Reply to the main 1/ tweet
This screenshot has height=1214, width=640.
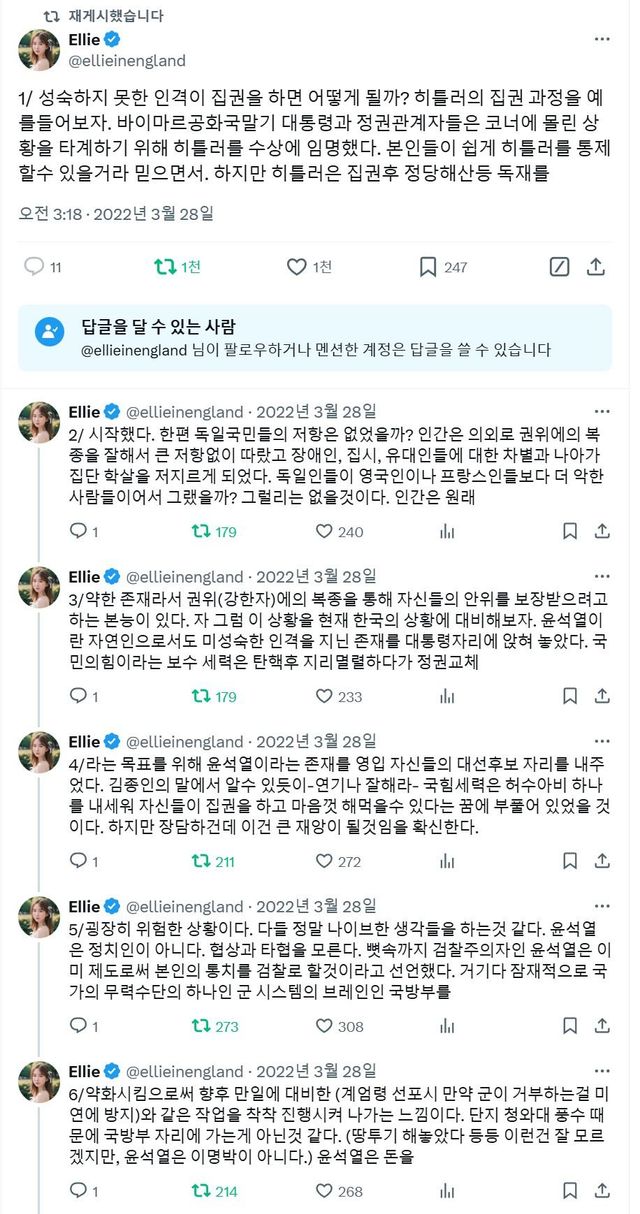(33, 266)
